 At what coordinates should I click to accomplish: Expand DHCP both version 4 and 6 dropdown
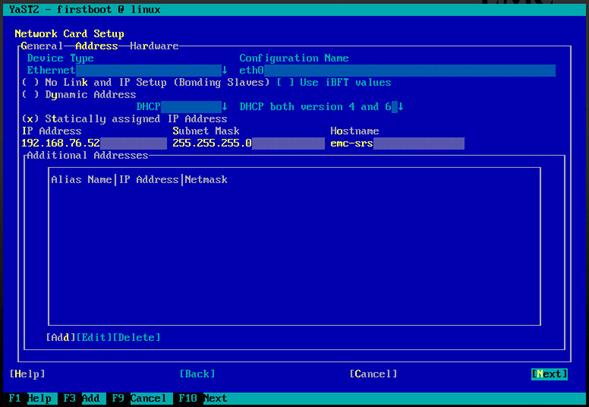coord(322,107)
